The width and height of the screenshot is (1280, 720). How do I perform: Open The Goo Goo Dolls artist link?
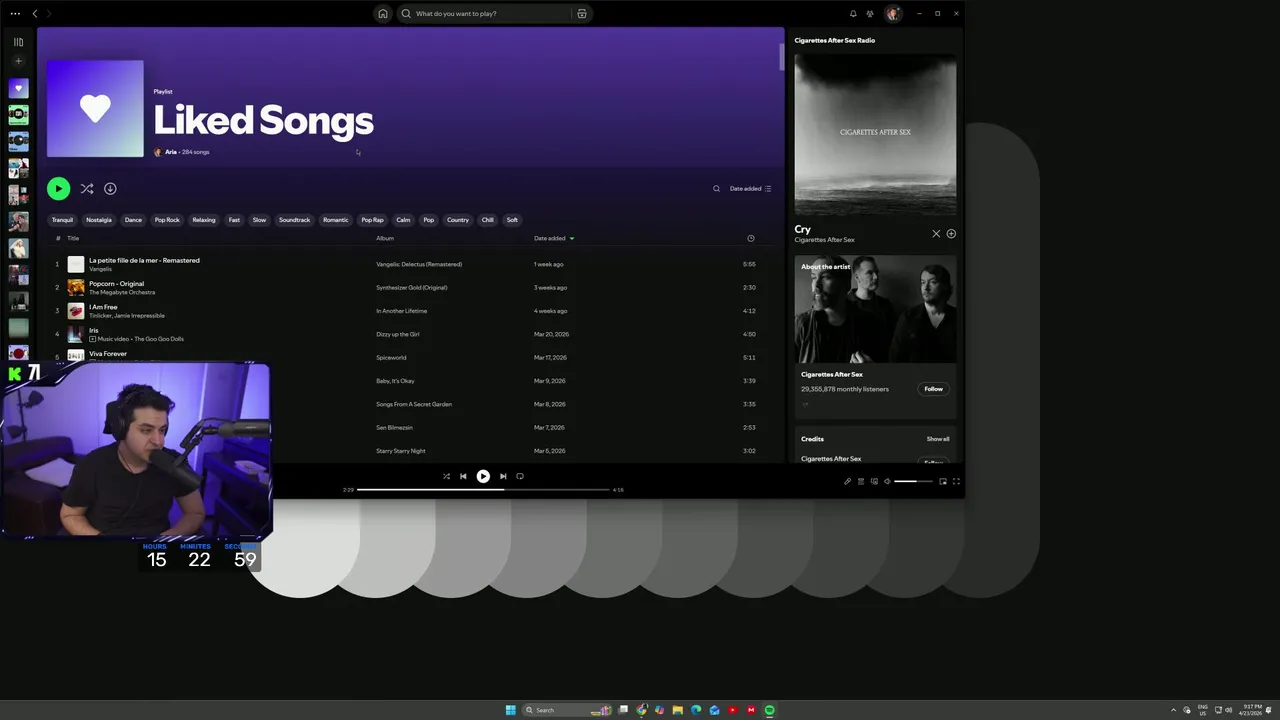coord(159,339)
